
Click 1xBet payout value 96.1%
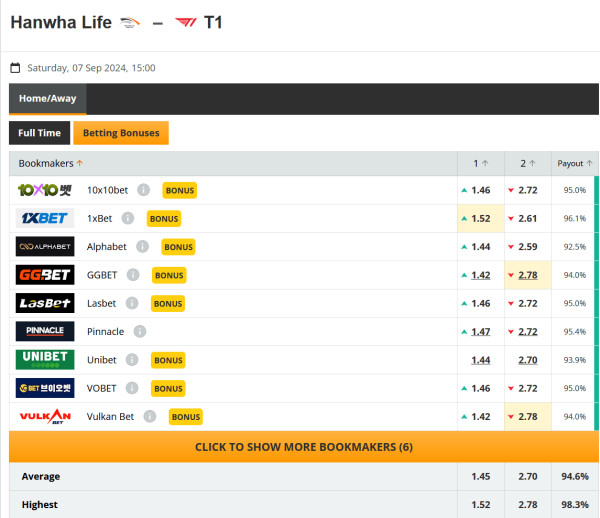point(575,218)
